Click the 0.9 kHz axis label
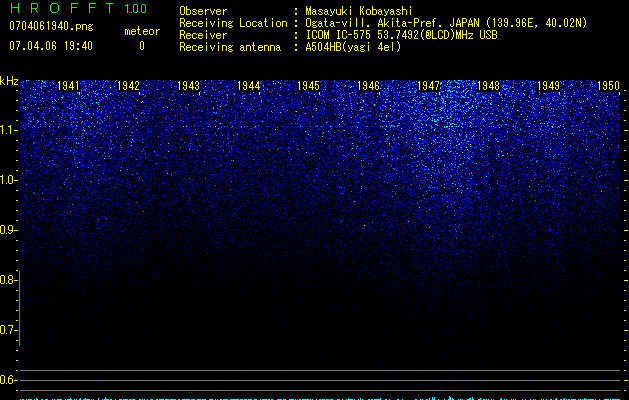 8,230
